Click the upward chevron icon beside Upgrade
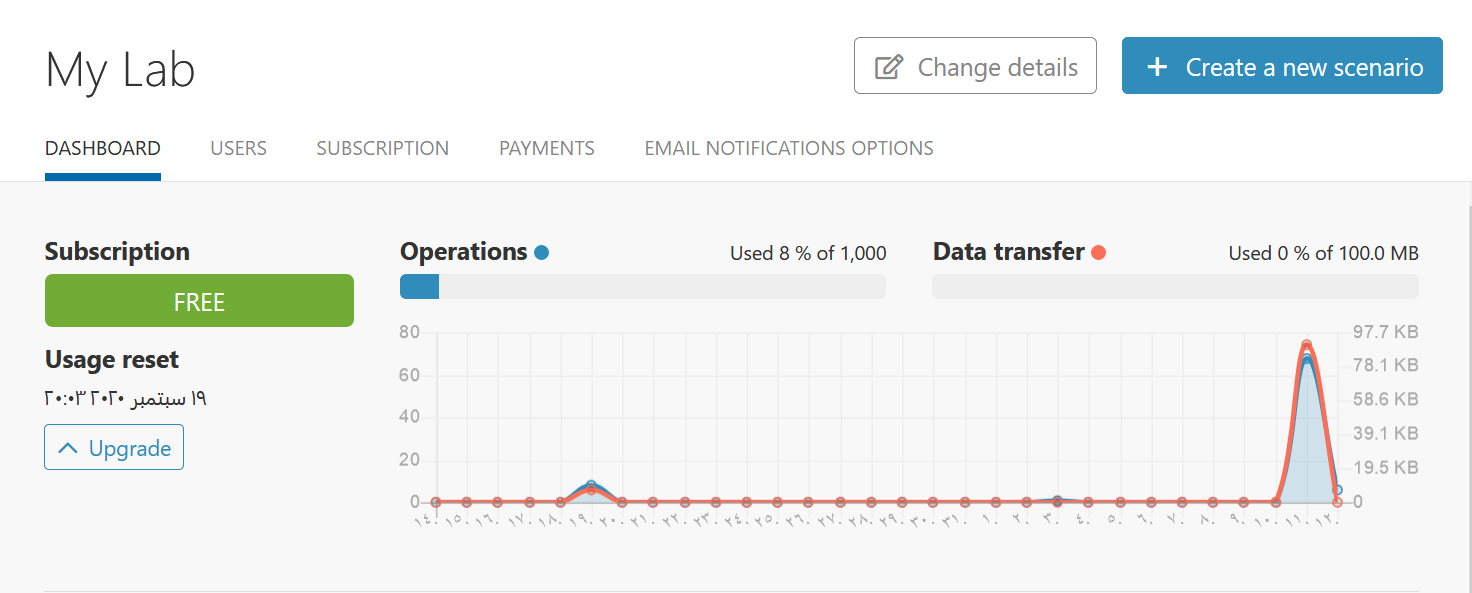Image resolution: width=1472 pixels, height=593 pixels. click(68, 449)
